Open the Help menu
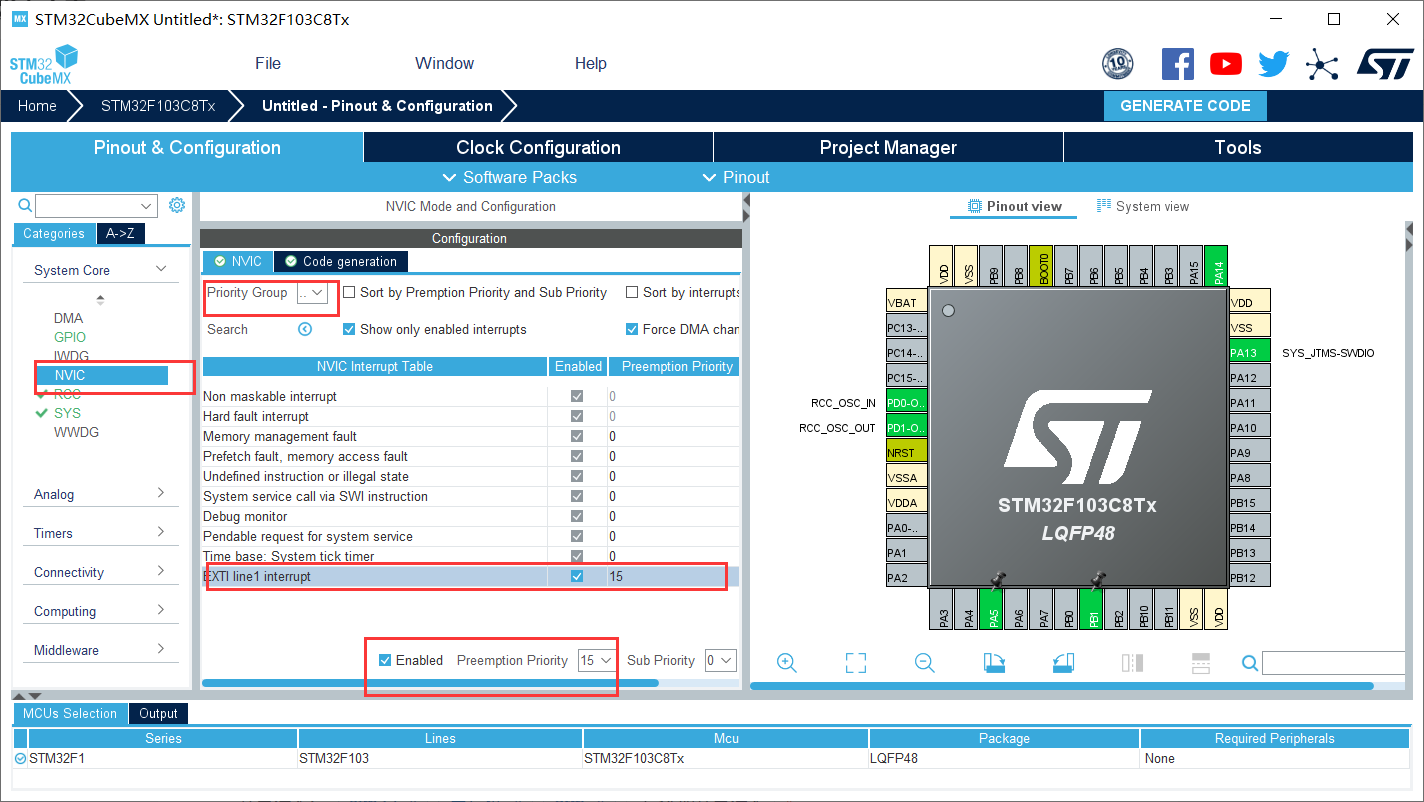The width and height of the screenshot is (1424, 802). (590, 63)
